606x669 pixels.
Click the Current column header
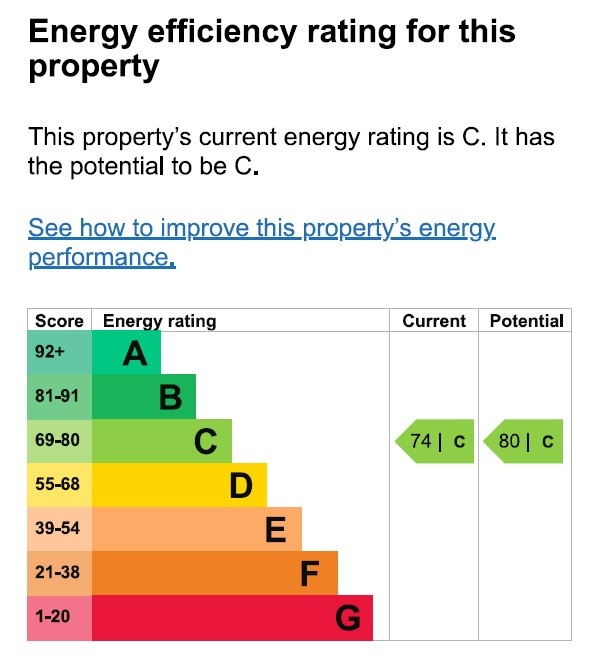pos(434,321)
